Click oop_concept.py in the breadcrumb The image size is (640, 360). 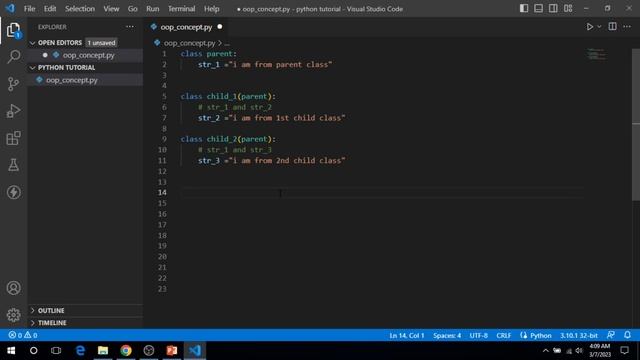click(x=189, y=43)
